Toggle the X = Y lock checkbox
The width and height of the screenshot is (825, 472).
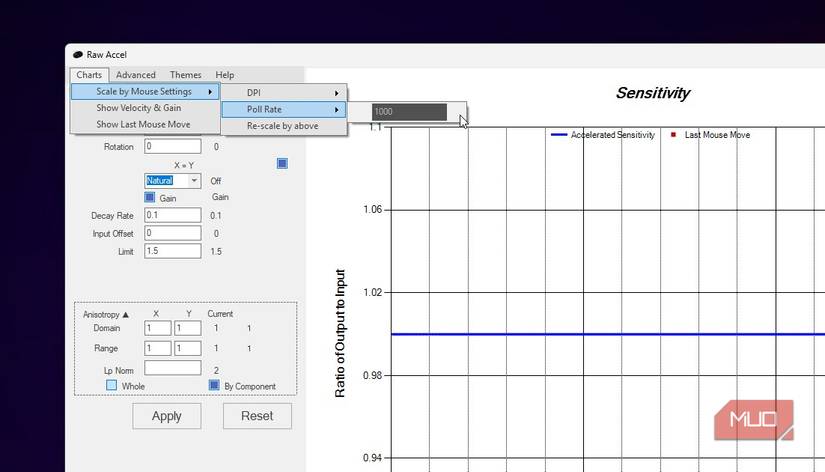point(282,164)
